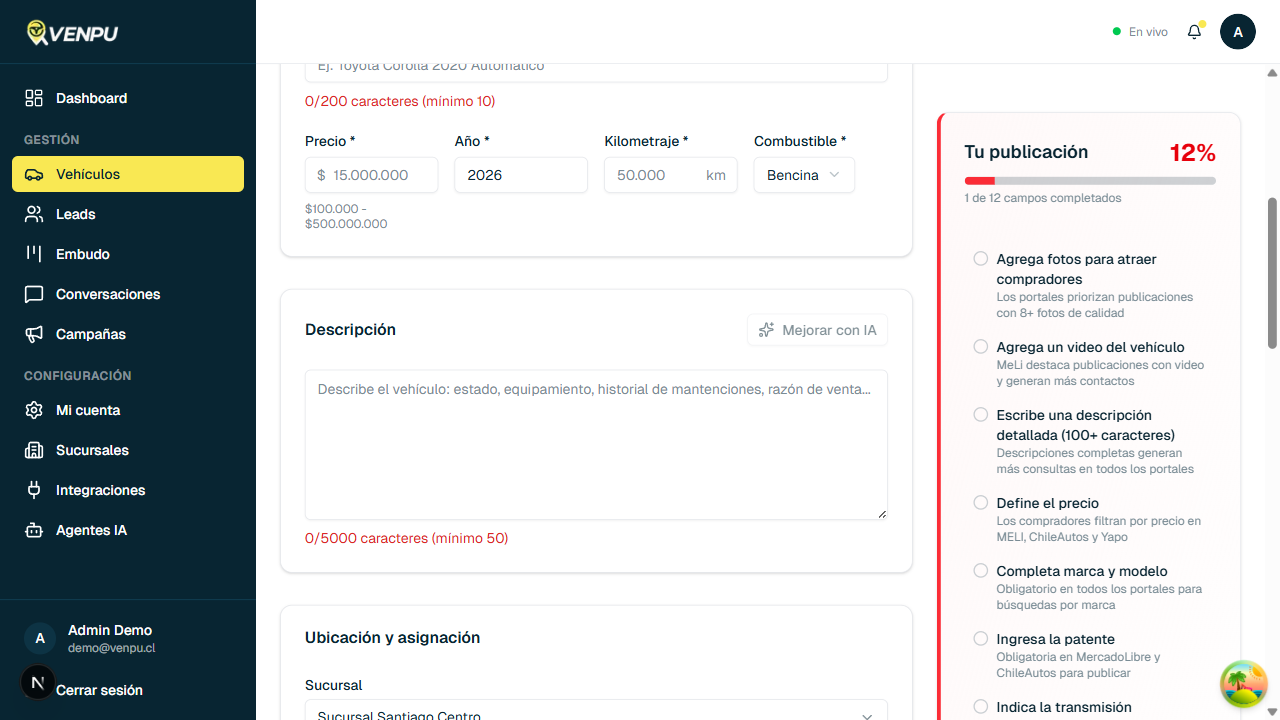
Task: Toggle the 'Define el precio' checklist circle
Action: (x=981, y=503)
